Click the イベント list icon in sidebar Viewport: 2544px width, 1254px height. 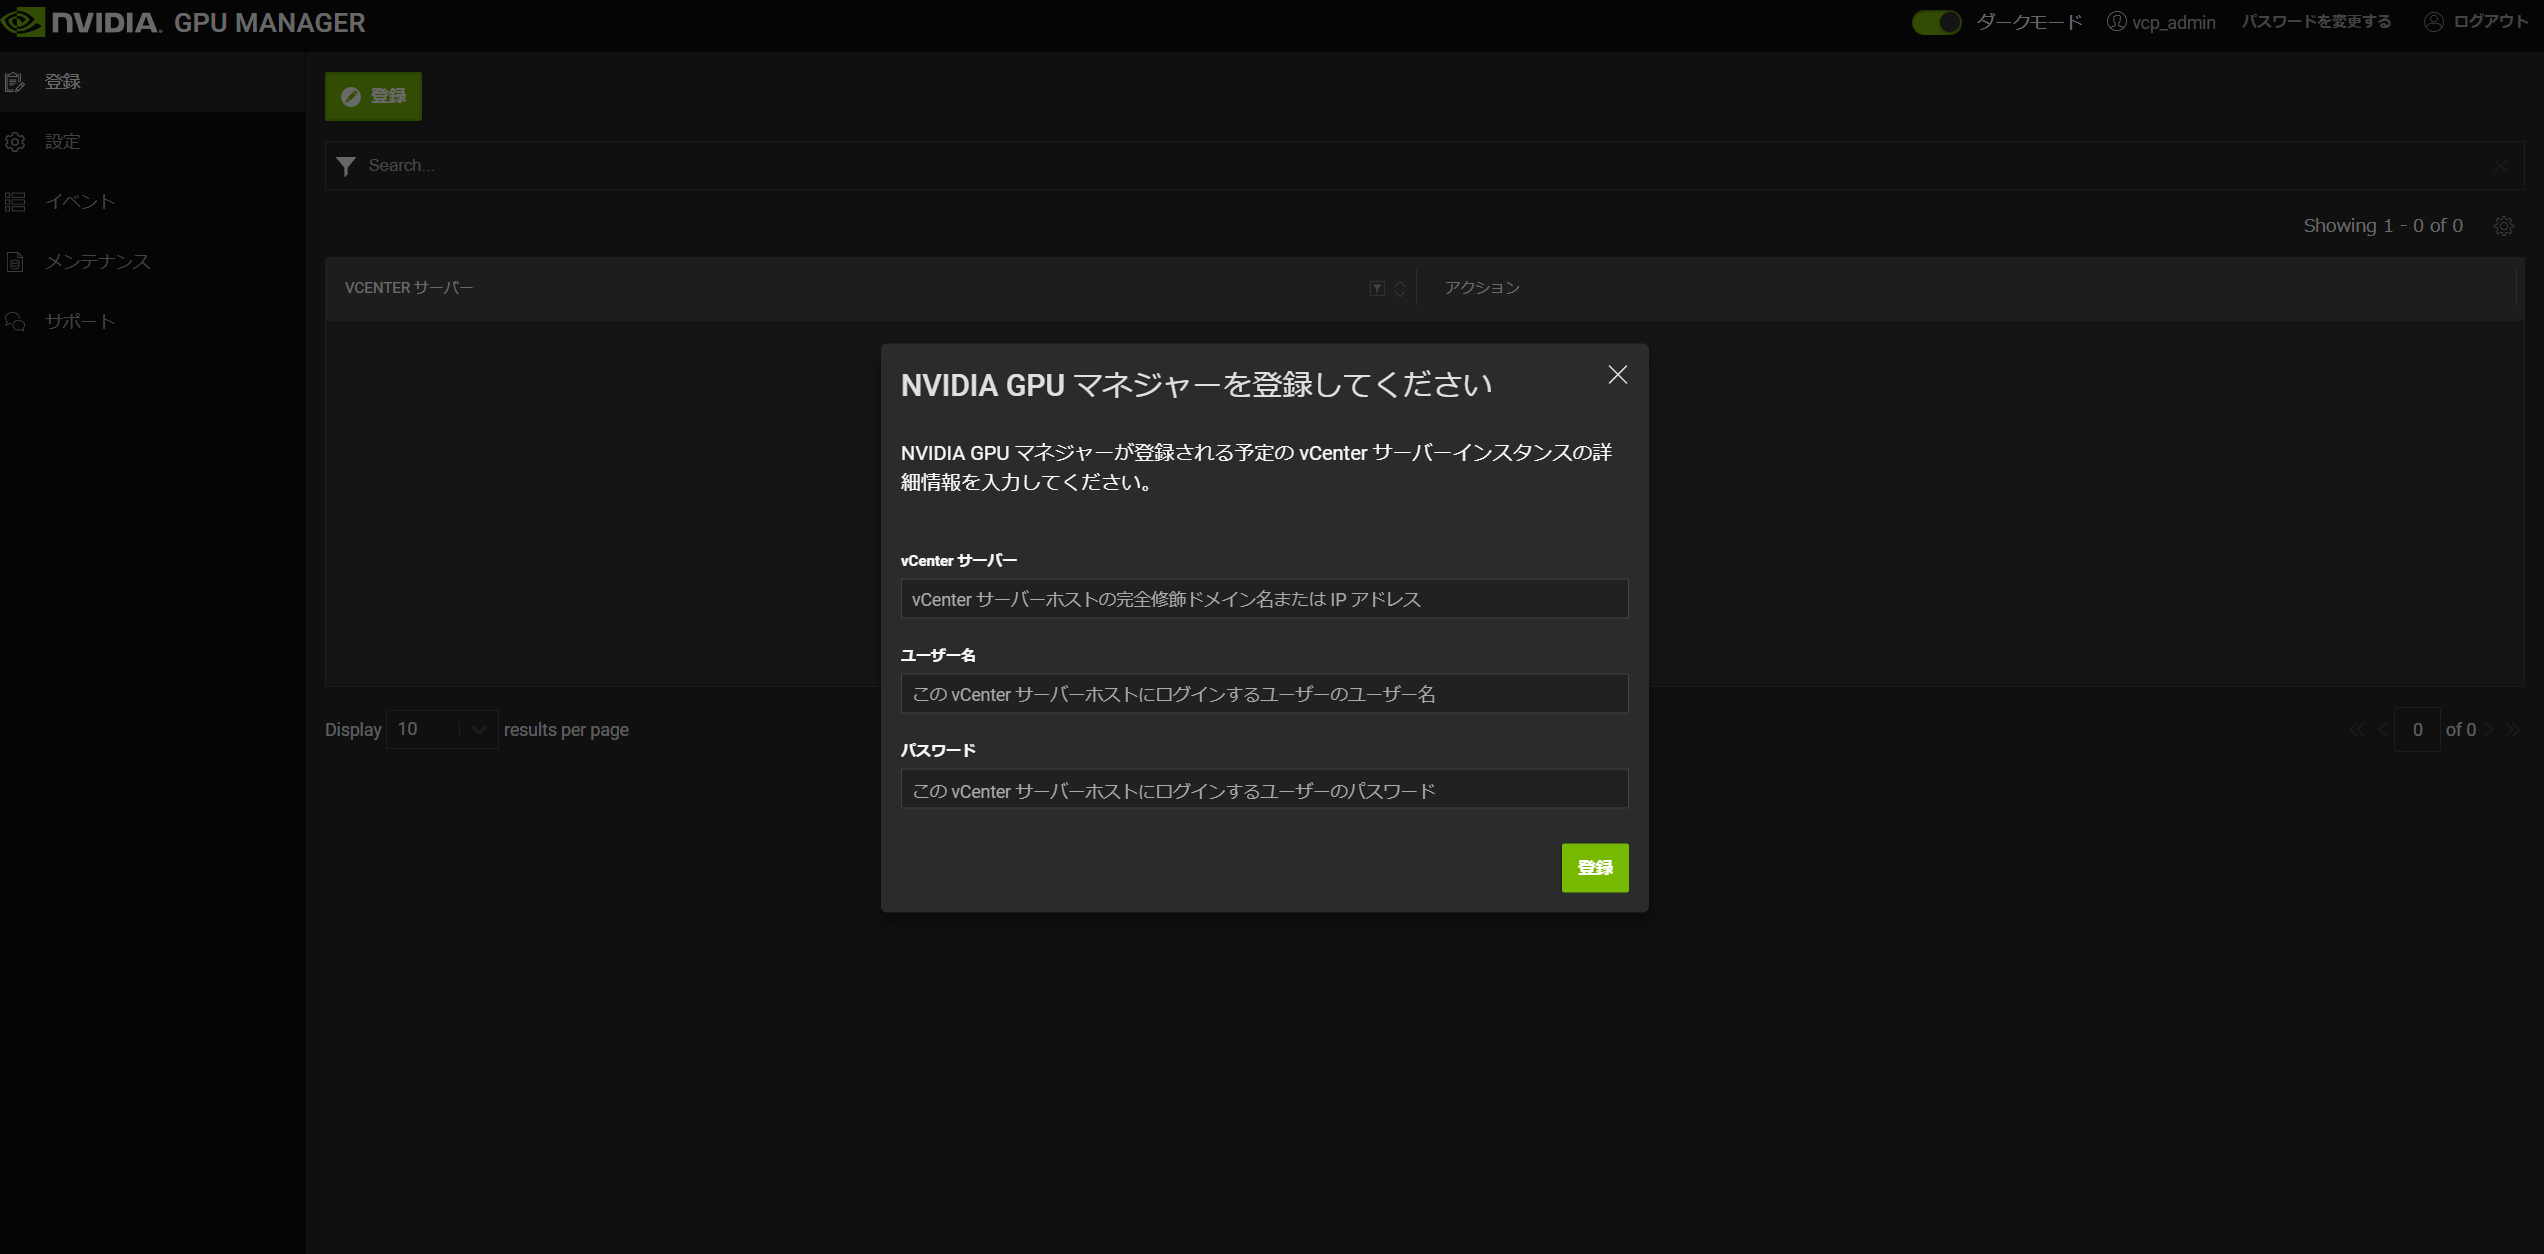click(15, 202)
